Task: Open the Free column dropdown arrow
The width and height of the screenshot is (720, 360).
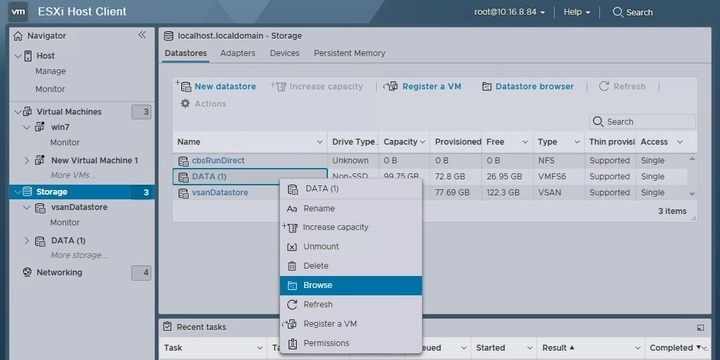Action: pos(525,142)
